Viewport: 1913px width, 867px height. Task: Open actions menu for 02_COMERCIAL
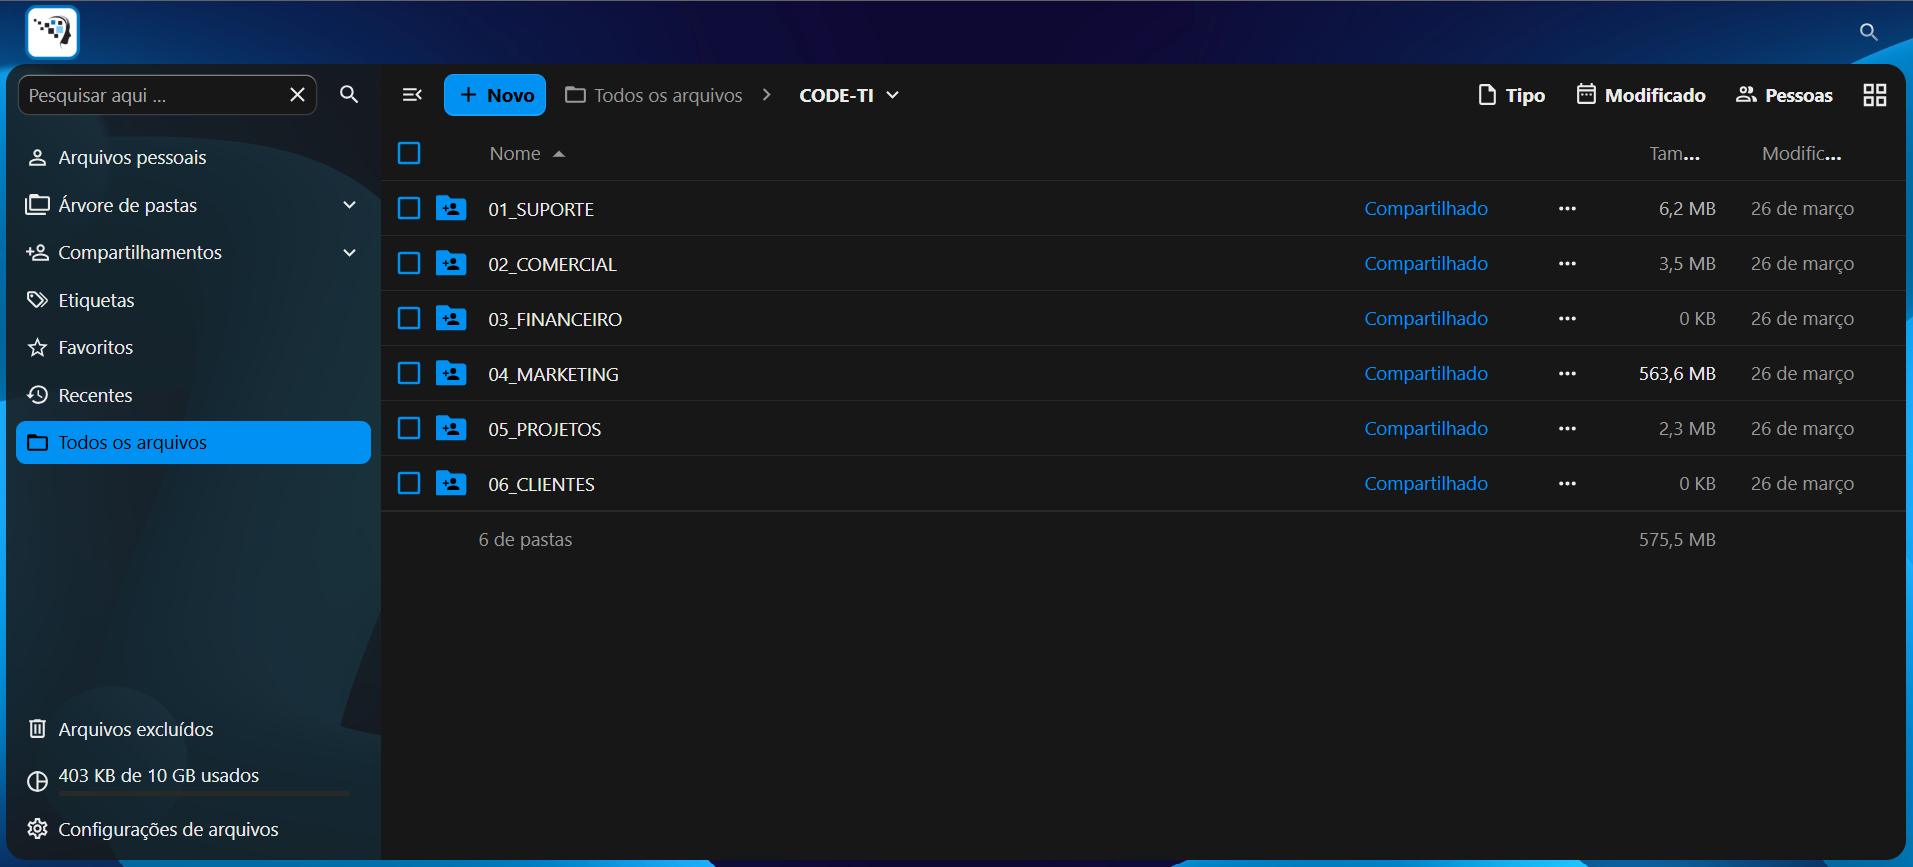1567,264
